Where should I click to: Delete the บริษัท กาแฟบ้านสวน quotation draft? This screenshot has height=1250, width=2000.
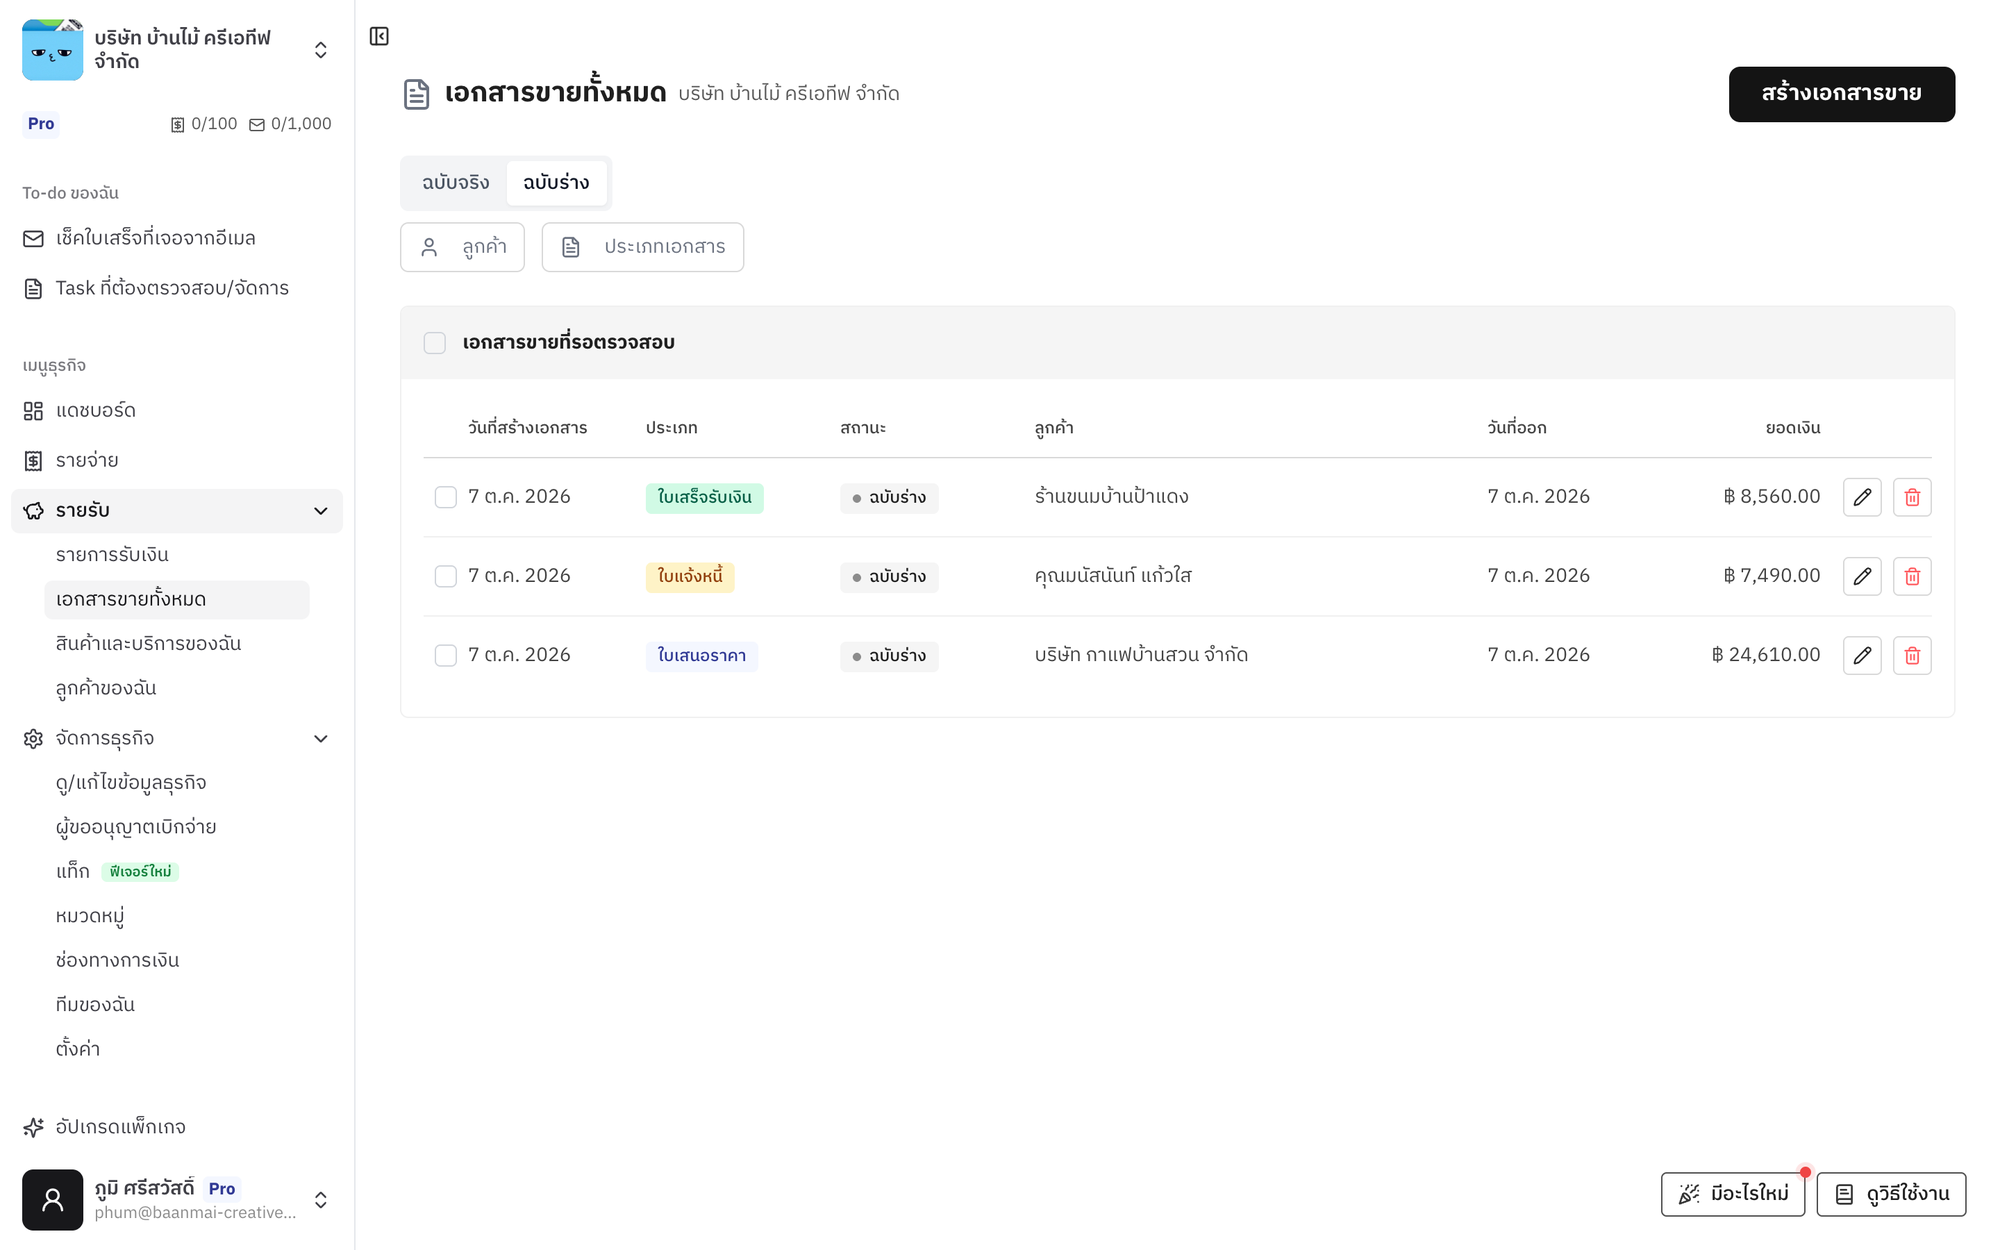1912,655
